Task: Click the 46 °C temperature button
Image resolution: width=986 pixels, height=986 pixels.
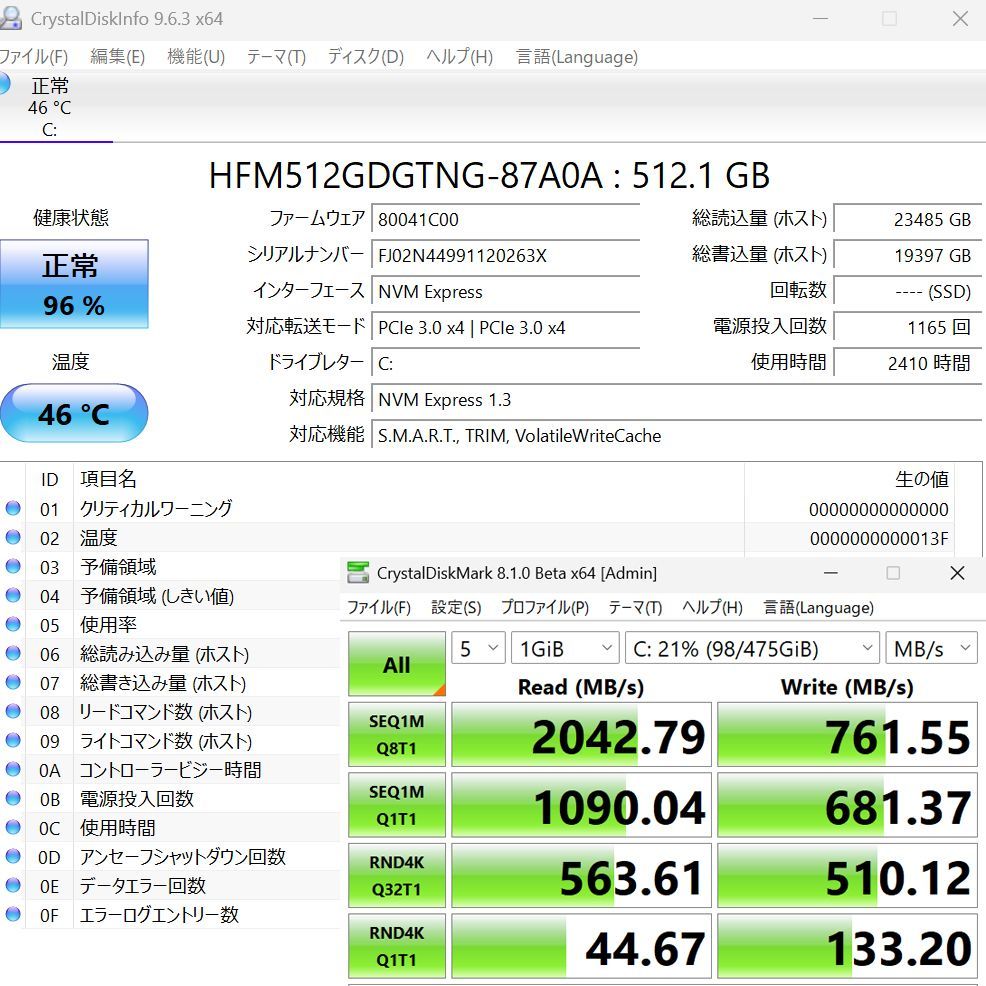Action: pos(74,413)
